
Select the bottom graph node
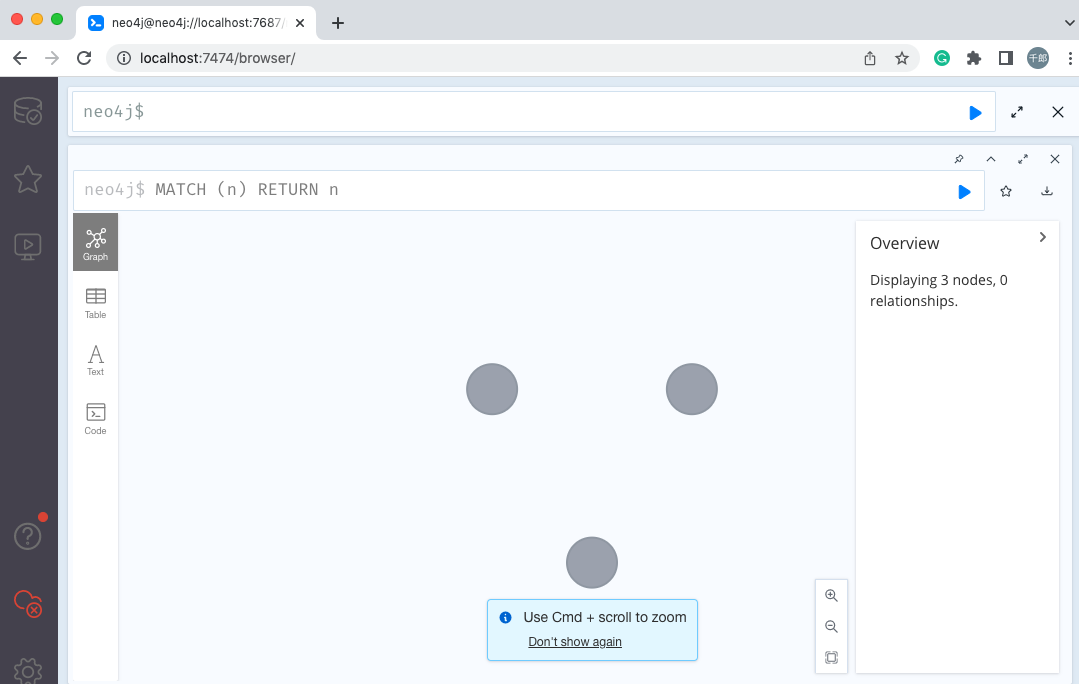point(592,563)
